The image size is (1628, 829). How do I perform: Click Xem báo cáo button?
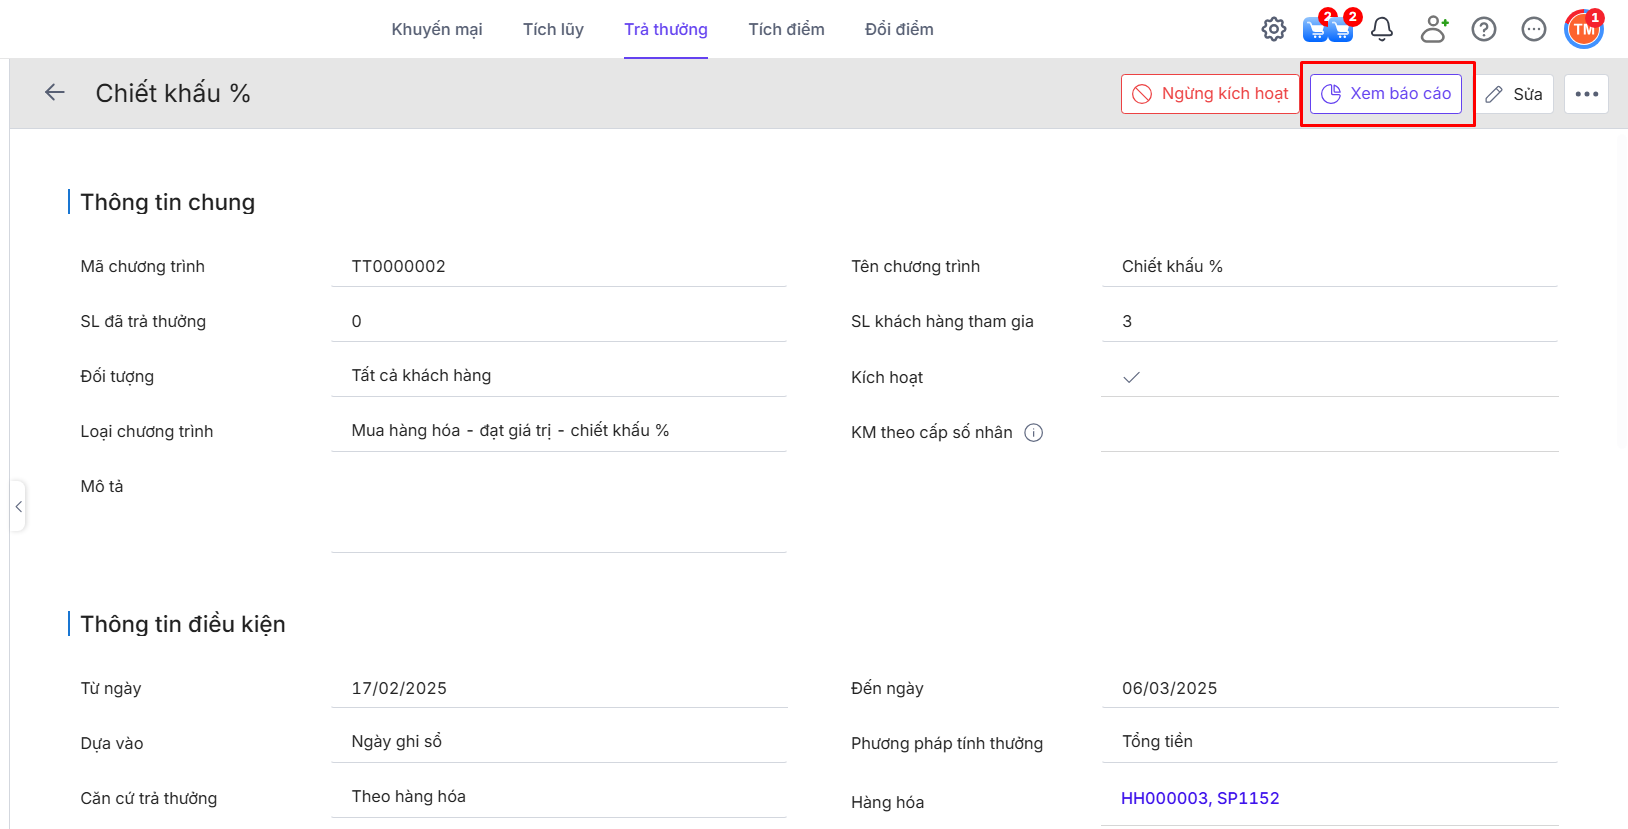(x=1386, y=94)
